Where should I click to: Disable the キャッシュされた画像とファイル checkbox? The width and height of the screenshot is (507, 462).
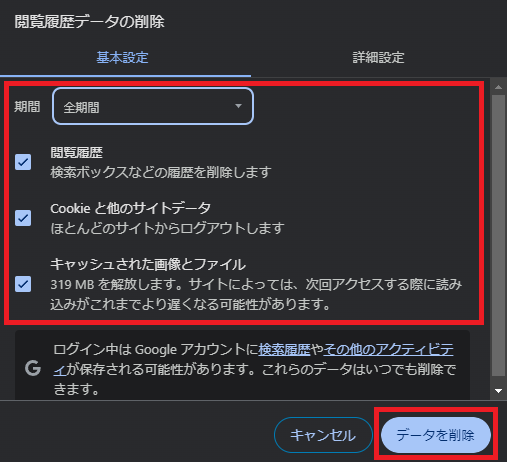pyautogui.click(x=23, y=284)
